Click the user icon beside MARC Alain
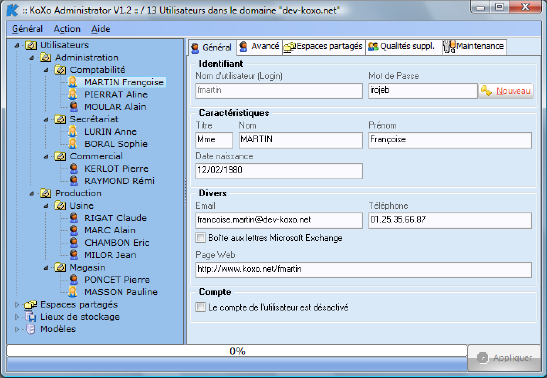This screenshot has width=547, height=378. point(74,230)
